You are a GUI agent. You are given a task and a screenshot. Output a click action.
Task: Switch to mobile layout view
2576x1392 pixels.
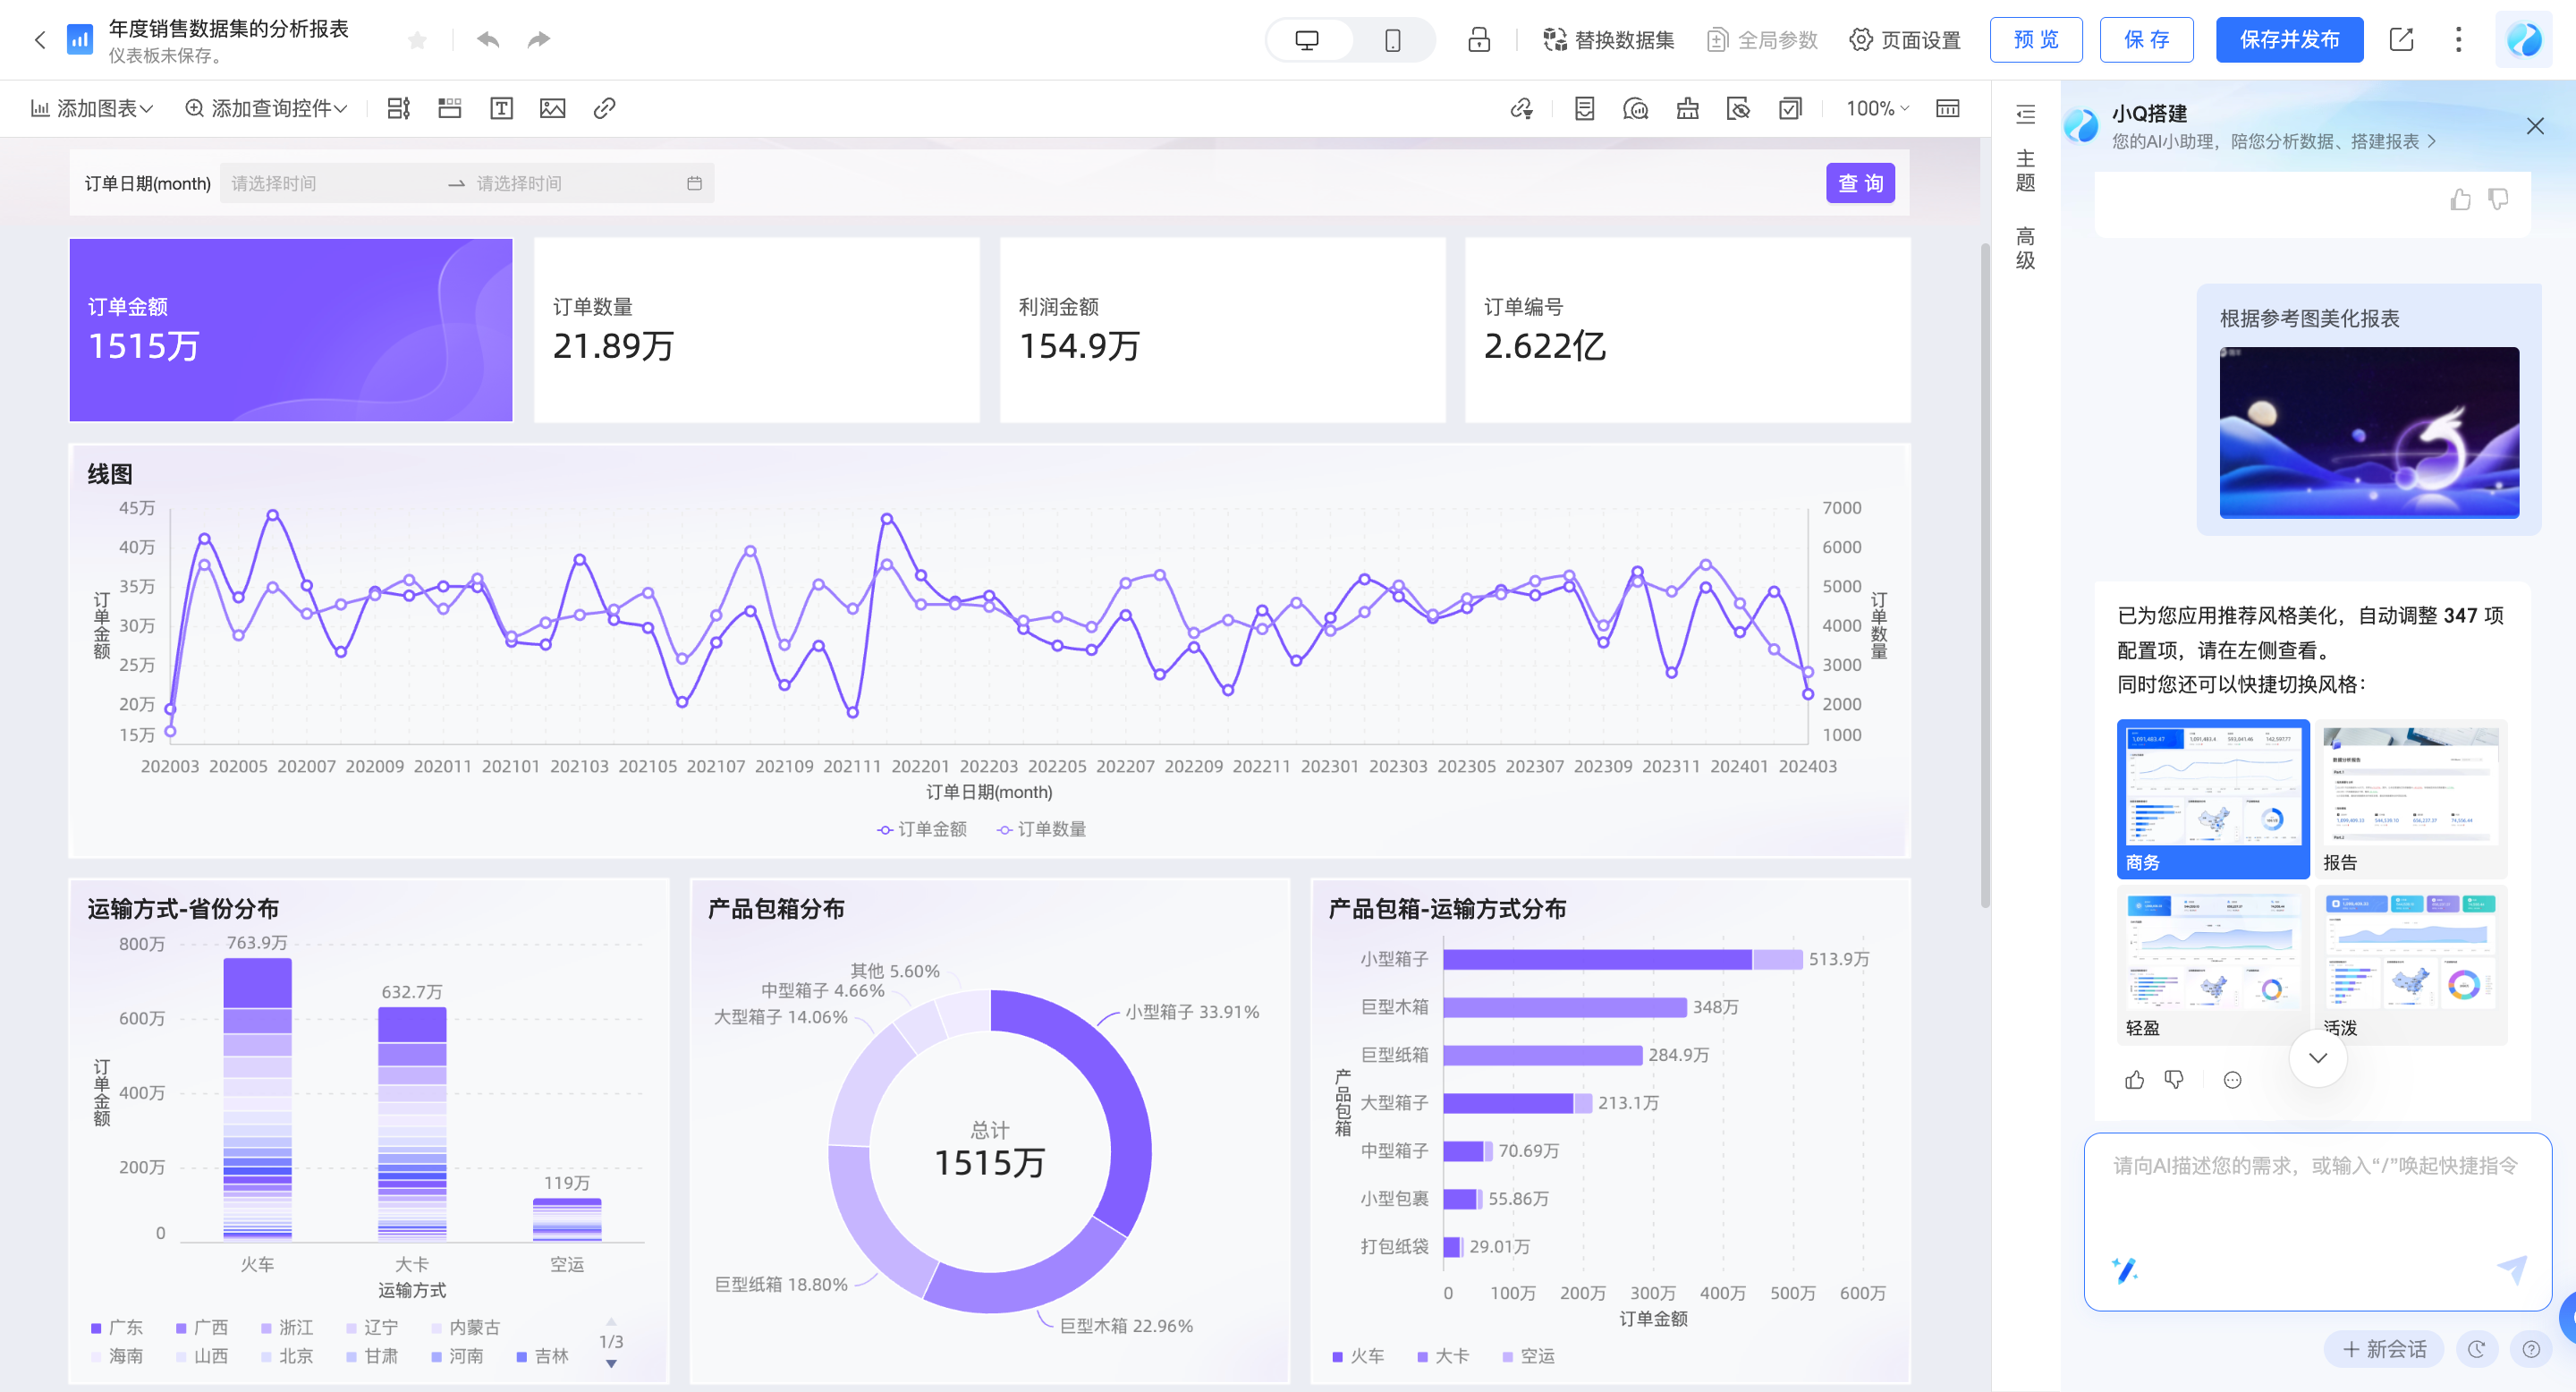click(x=1392, y=40)
